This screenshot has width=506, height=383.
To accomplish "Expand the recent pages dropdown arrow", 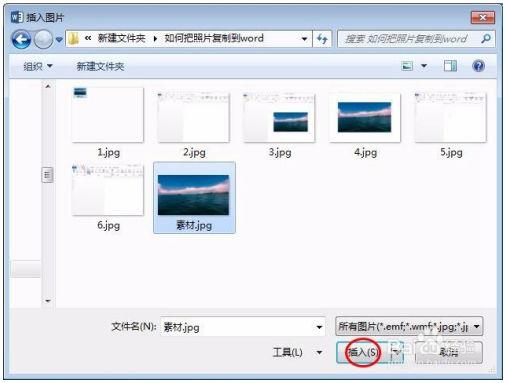I will tap(59, 40).
